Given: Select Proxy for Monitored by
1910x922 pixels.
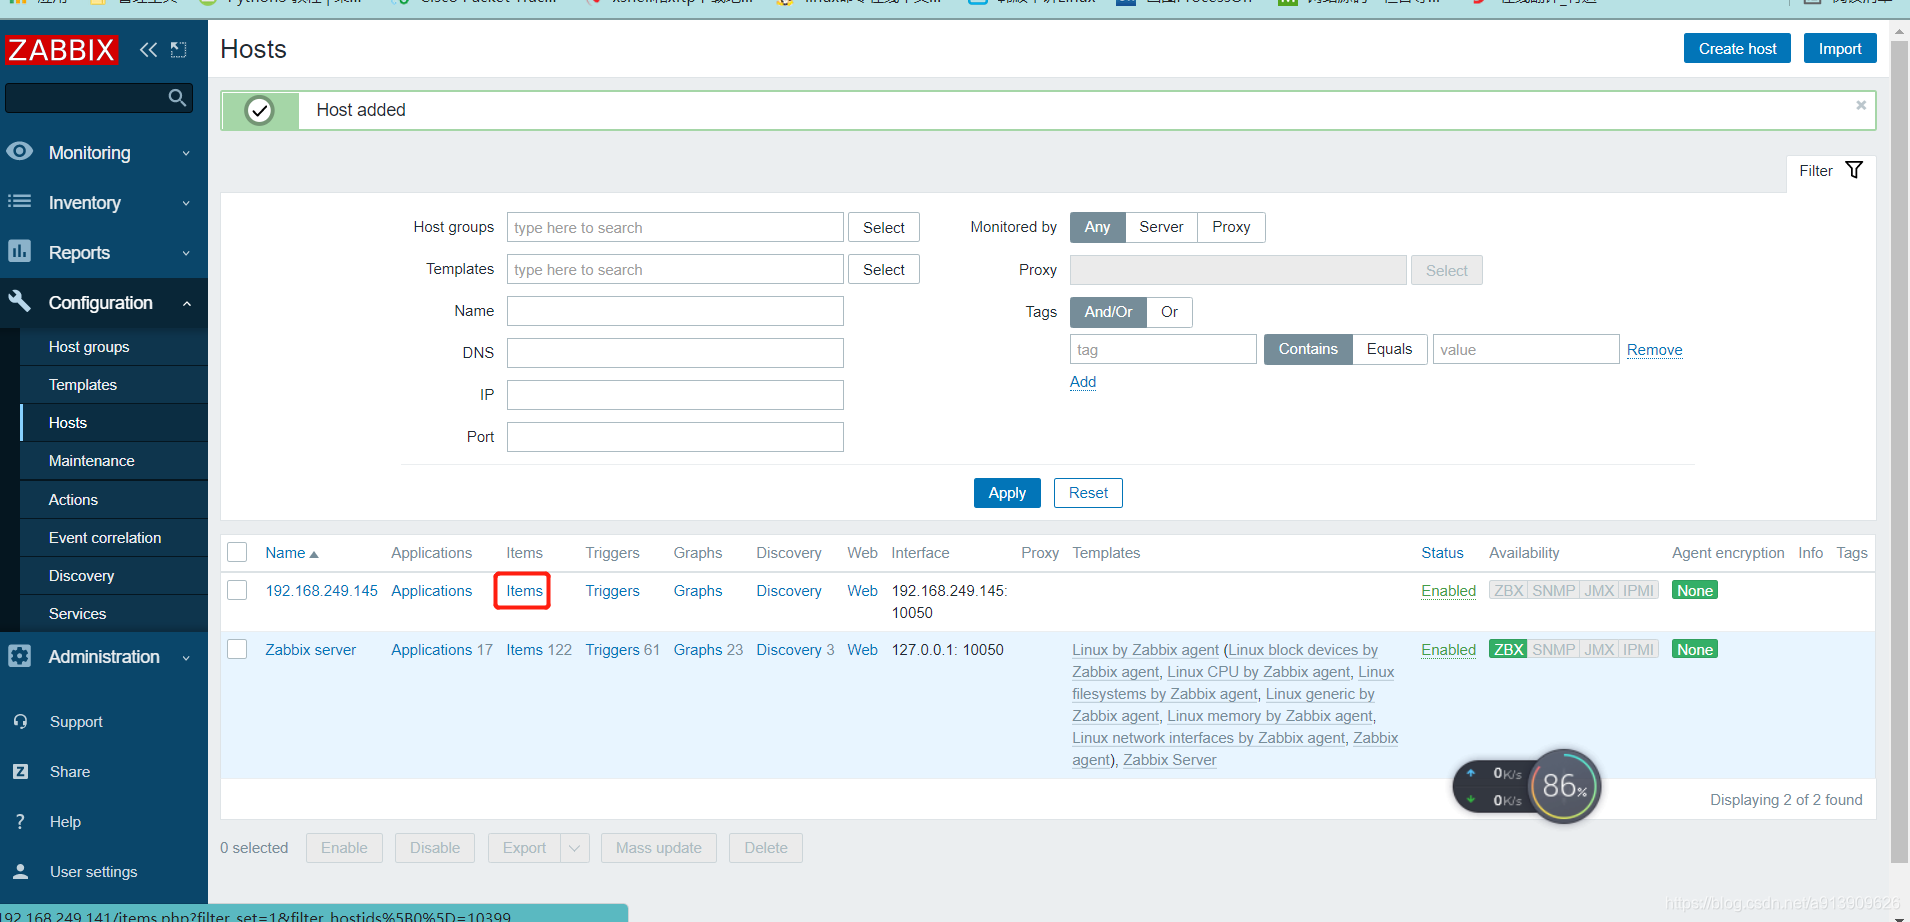Looking at the screenshot, I should [1231, 227].
